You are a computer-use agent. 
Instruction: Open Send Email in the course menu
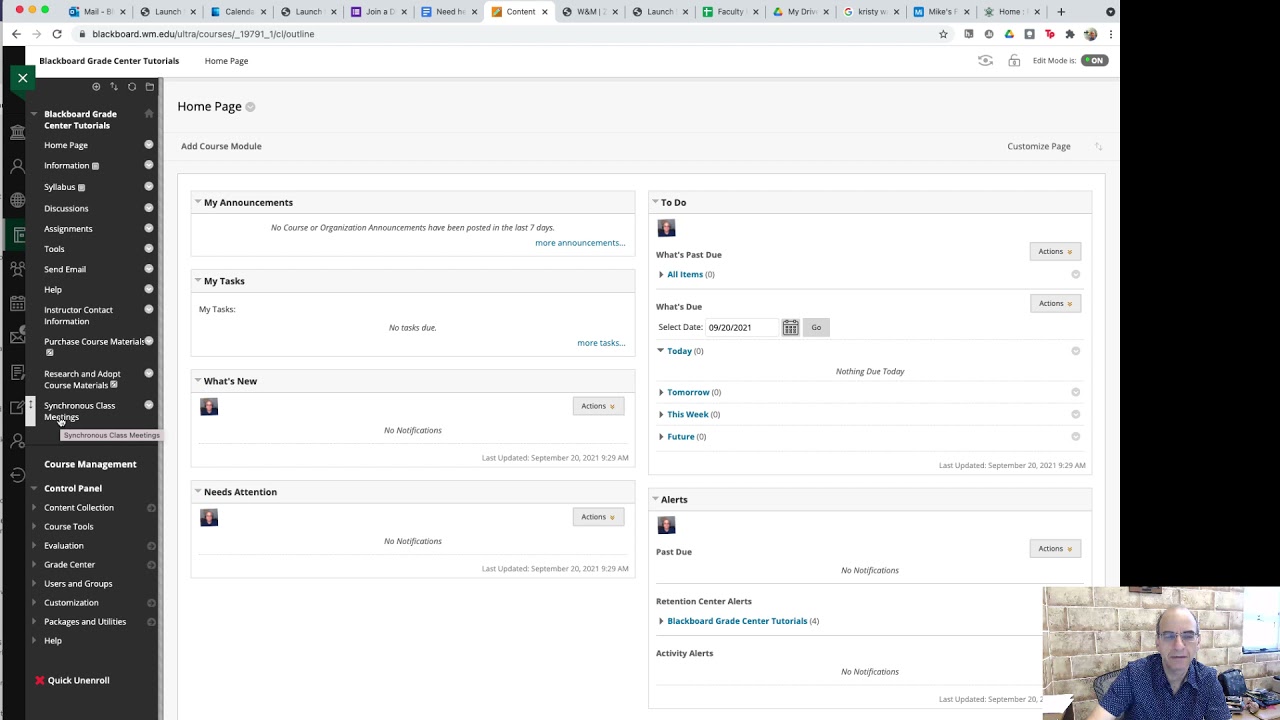pyautogui.click(x=65, y=269)
